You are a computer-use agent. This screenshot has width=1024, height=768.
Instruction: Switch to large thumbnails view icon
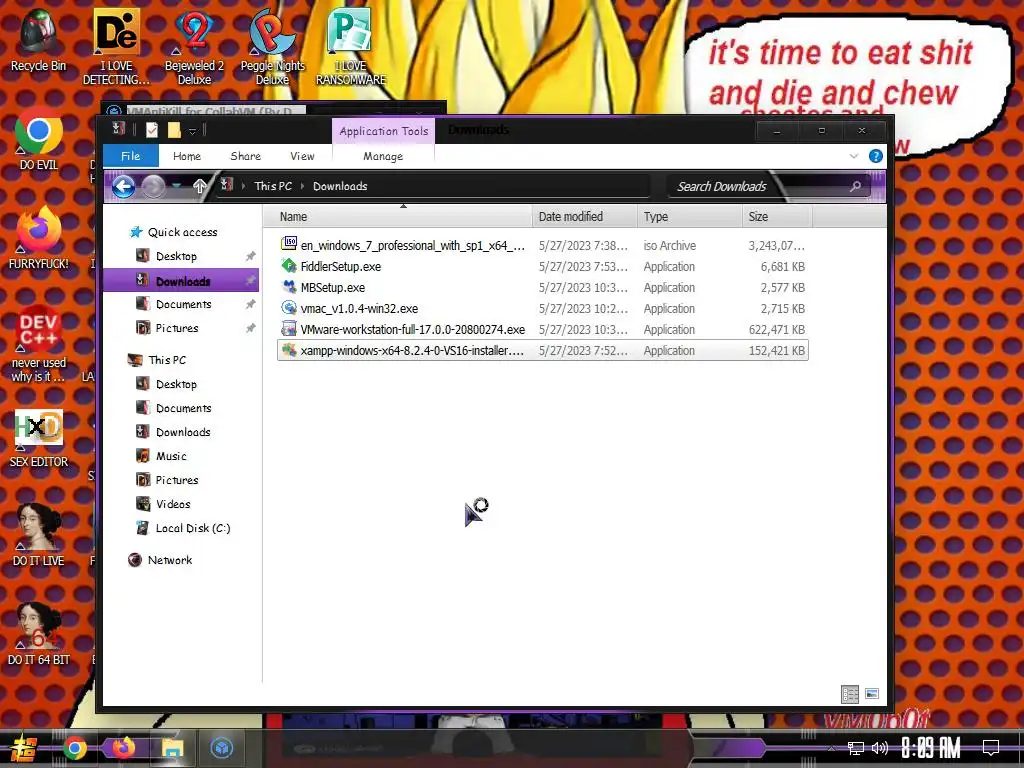tap(872, 694)
